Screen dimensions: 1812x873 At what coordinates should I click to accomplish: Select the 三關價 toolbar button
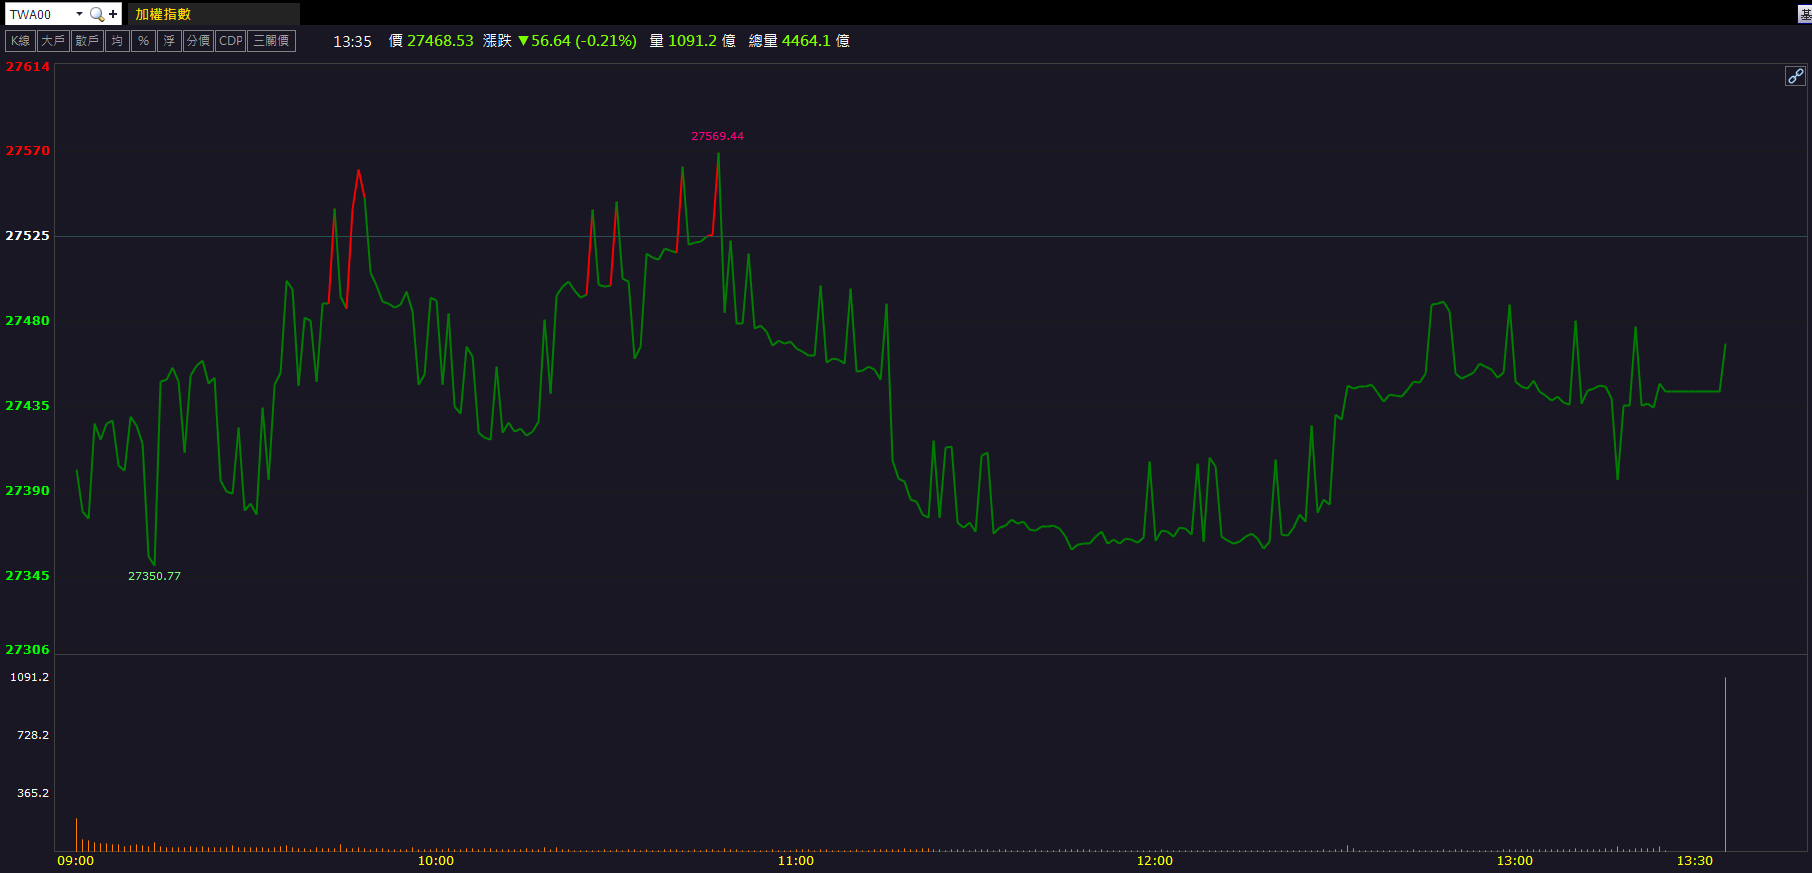(271, 41)
